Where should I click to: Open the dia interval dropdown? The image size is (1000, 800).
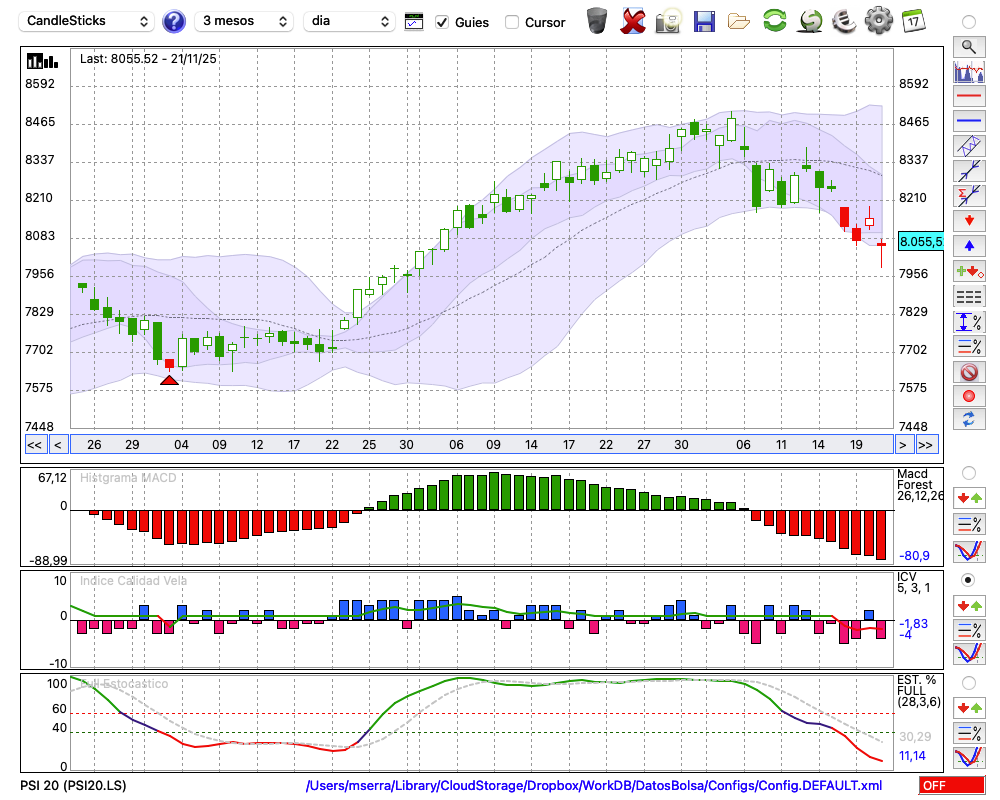pyautogui.click(x=349, y=21)
